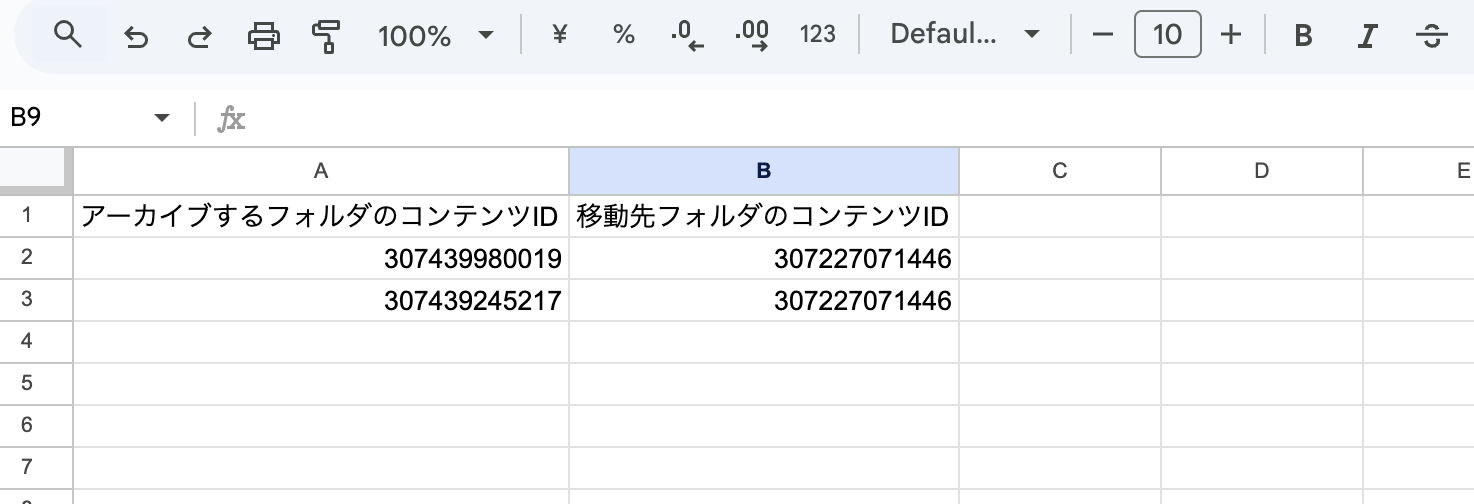This screenshot has height=504, width=1474.
Task: Open the Default font dropdown
Action: click(965, 35)
